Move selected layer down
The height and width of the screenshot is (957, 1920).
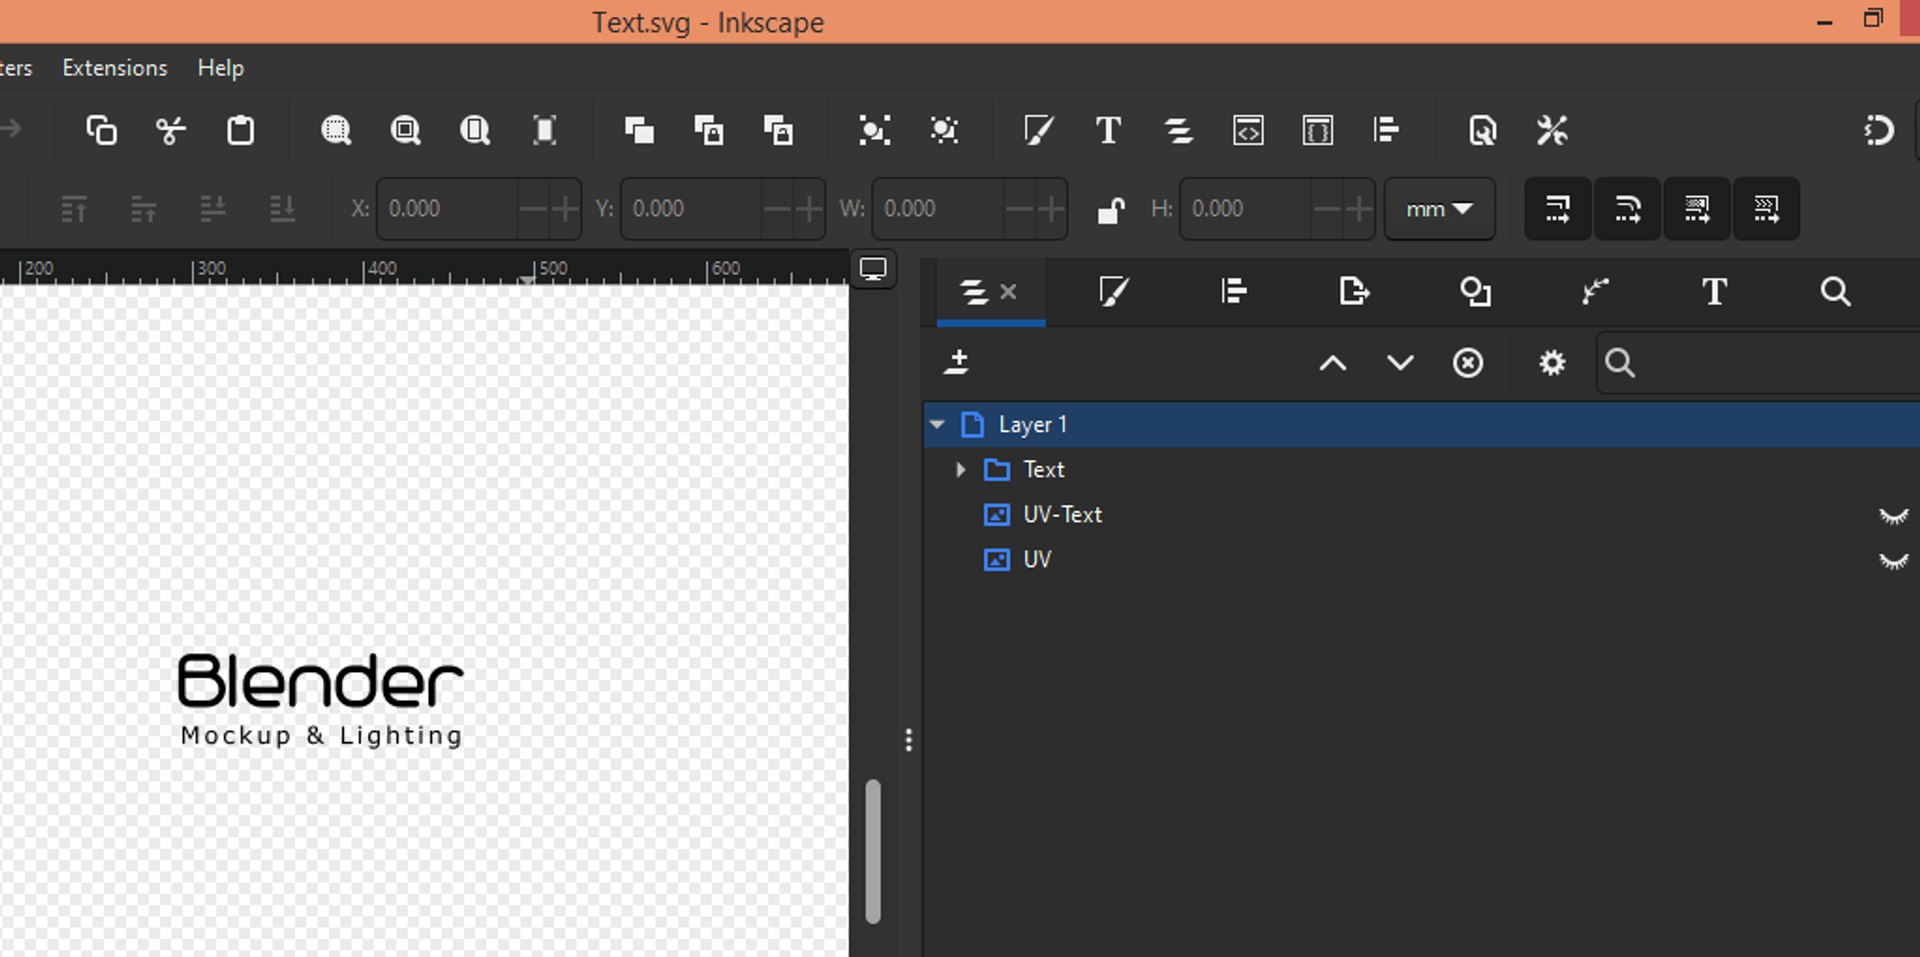point(1400,363)
